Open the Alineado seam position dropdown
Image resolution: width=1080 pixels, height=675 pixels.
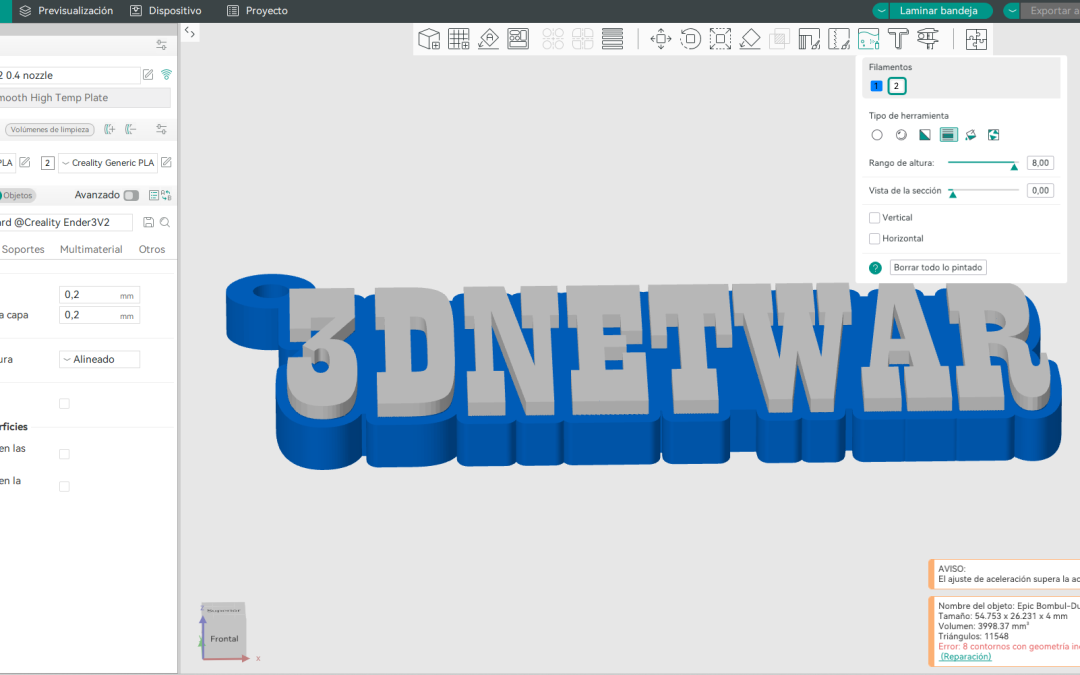(99, 359)
